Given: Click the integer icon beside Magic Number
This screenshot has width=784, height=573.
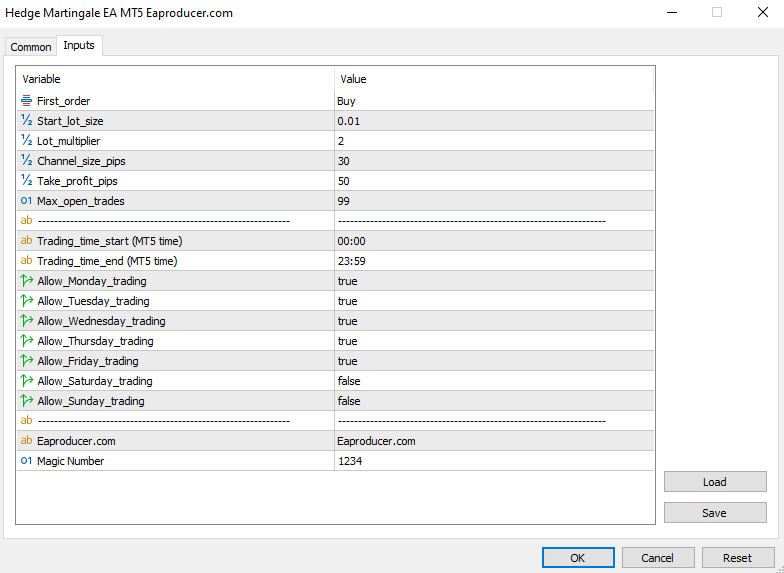Looking at the screenshot, I should tap(26, 461).
